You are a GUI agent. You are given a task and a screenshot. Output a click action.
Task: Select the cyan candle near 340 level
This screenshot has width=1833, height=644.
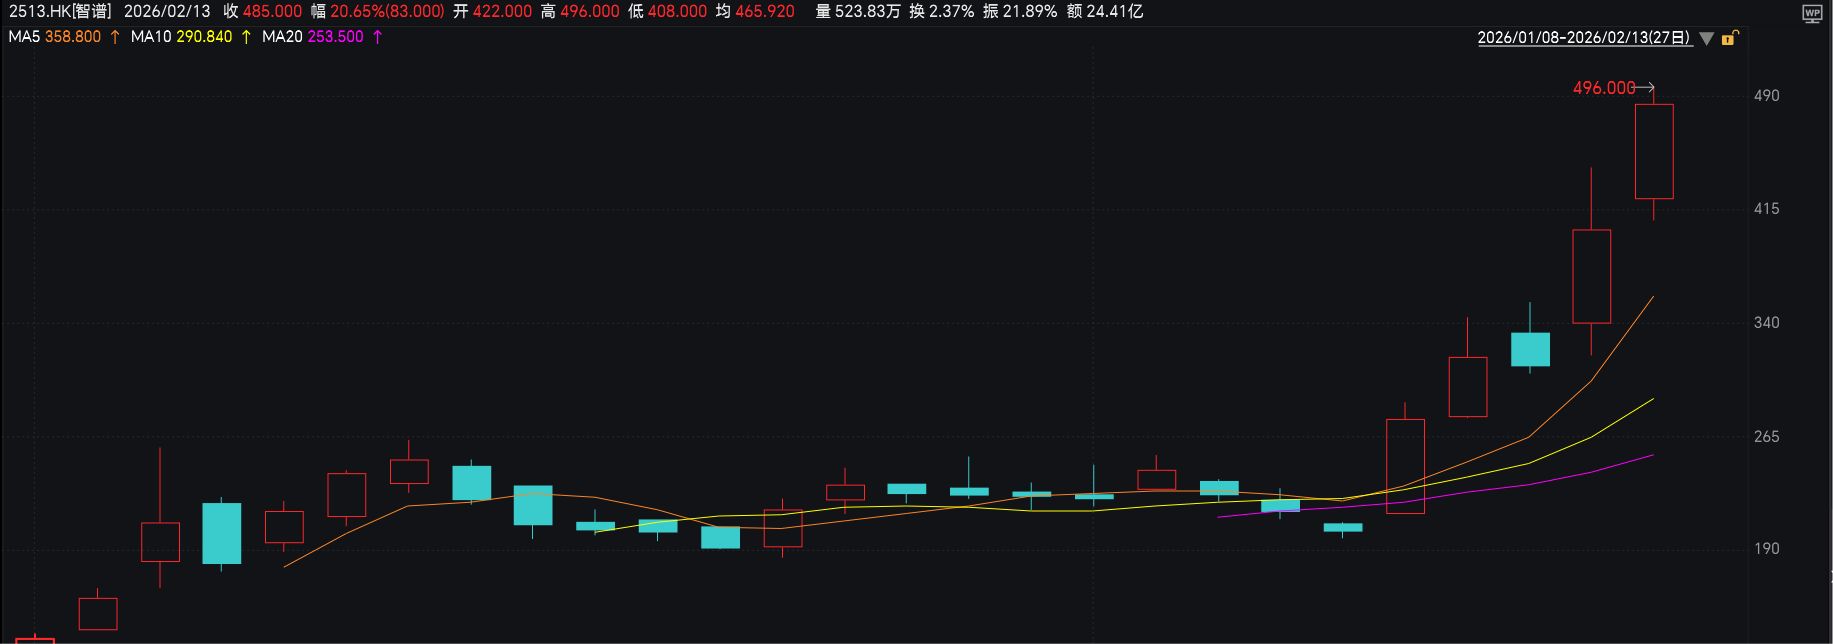tap(1530, 349)
